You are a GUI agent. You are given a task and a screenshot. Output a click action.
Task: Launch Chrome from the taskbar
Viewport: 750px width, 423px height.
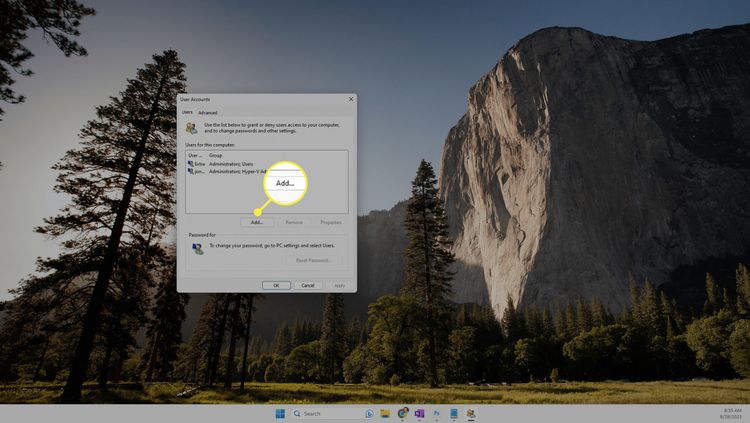(402, 413)
